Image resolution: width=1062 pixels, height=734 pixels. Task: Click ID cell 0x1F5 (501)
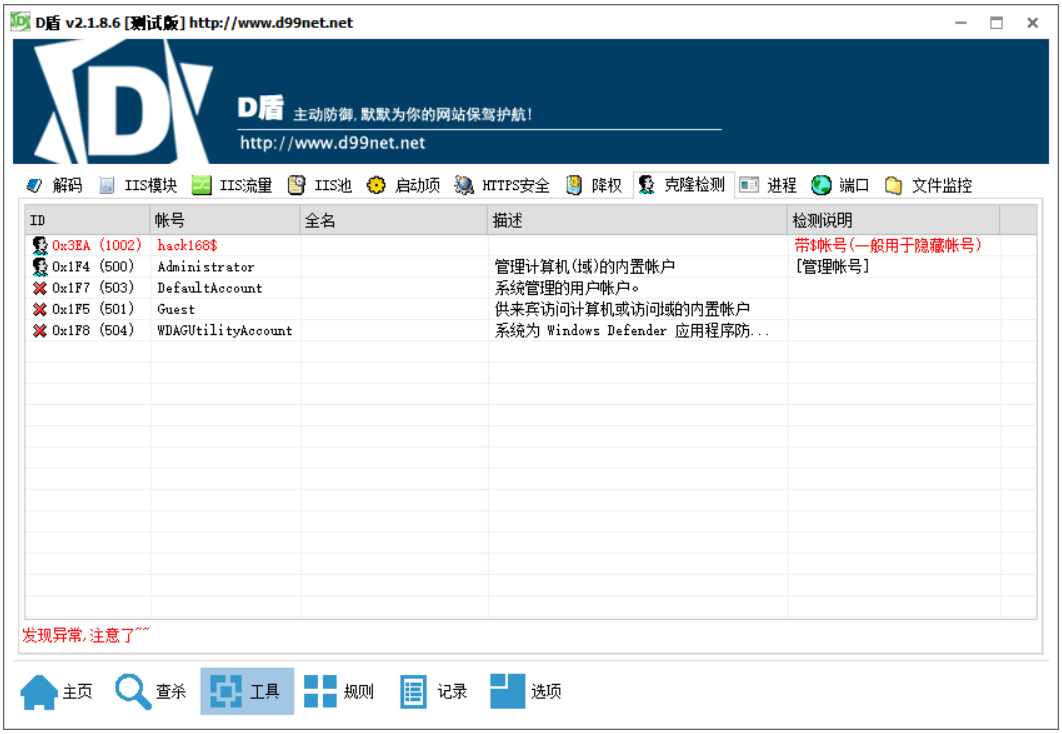tap(93, 309)
